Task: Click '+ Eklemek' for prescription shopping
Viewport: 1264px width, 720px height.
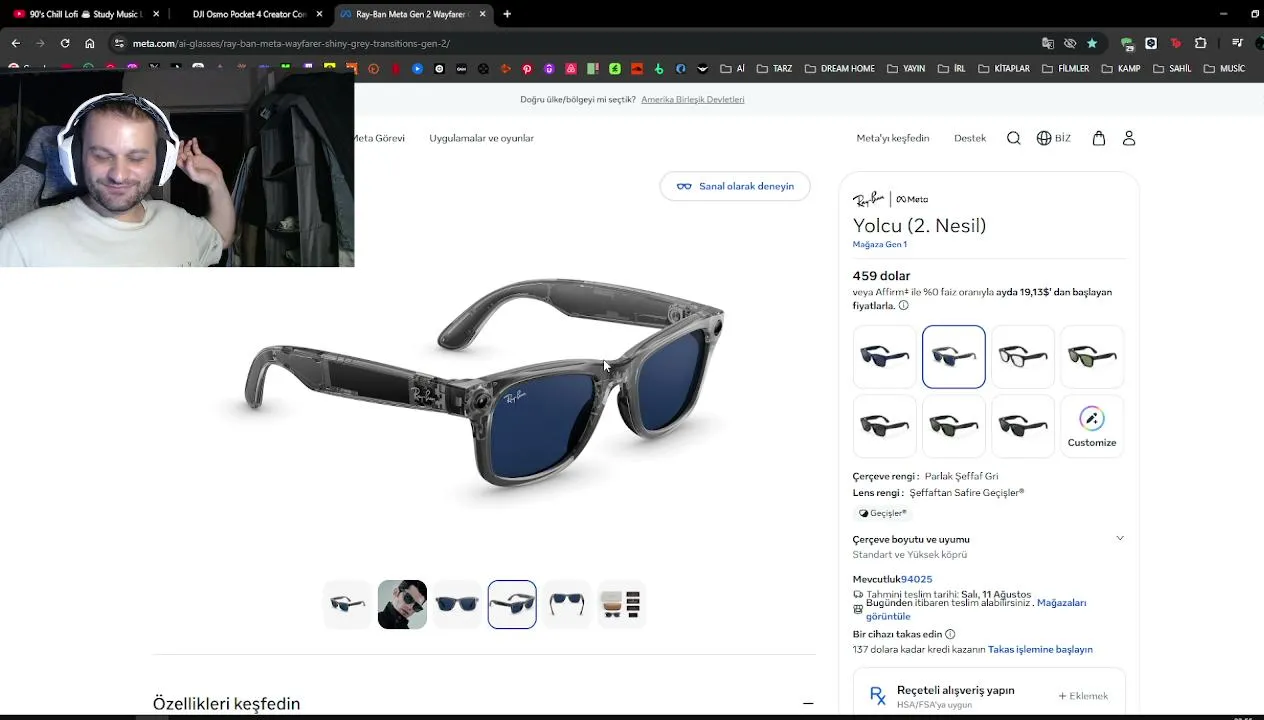Action: (x=1083, y=696)
